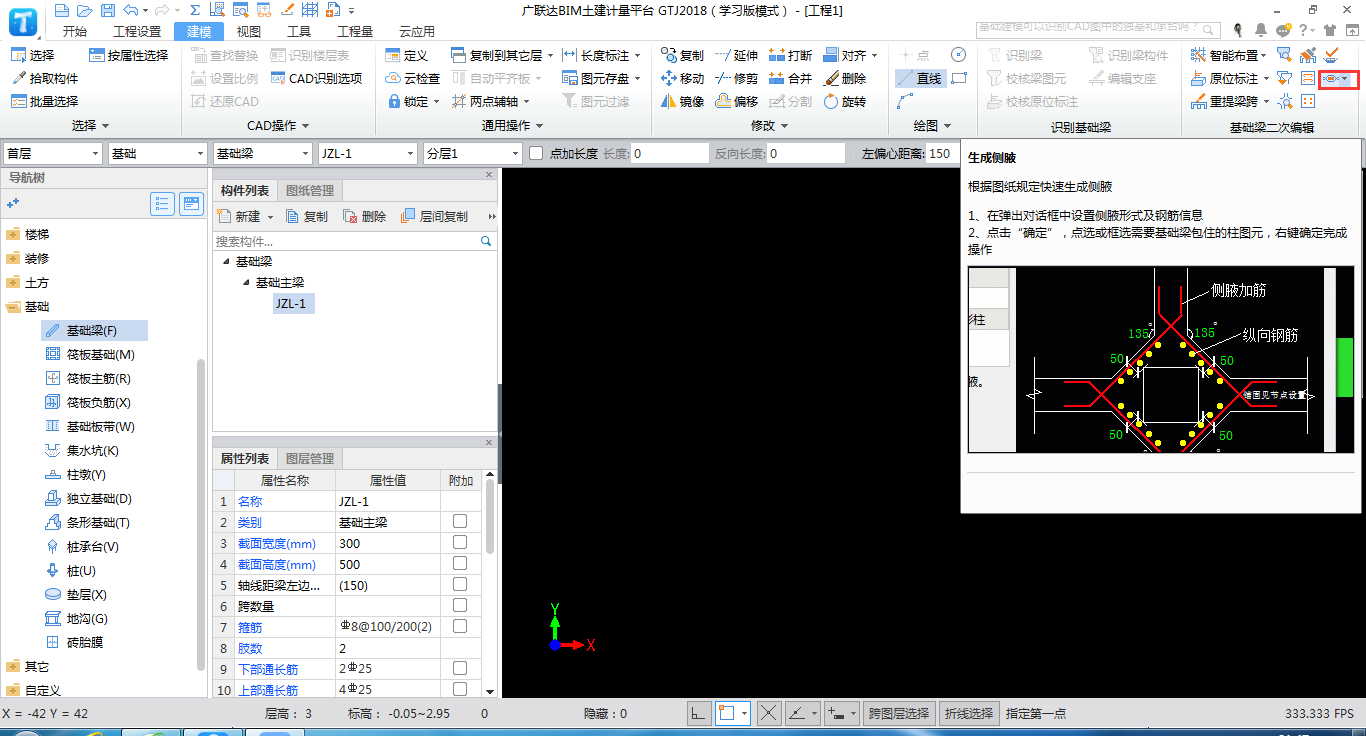Image resolution: width=1366 pixels, height=736 pixels.
Task: Tick the 附加 checkbox for 轴线距梁左边 row
Action: coord(460,584)
